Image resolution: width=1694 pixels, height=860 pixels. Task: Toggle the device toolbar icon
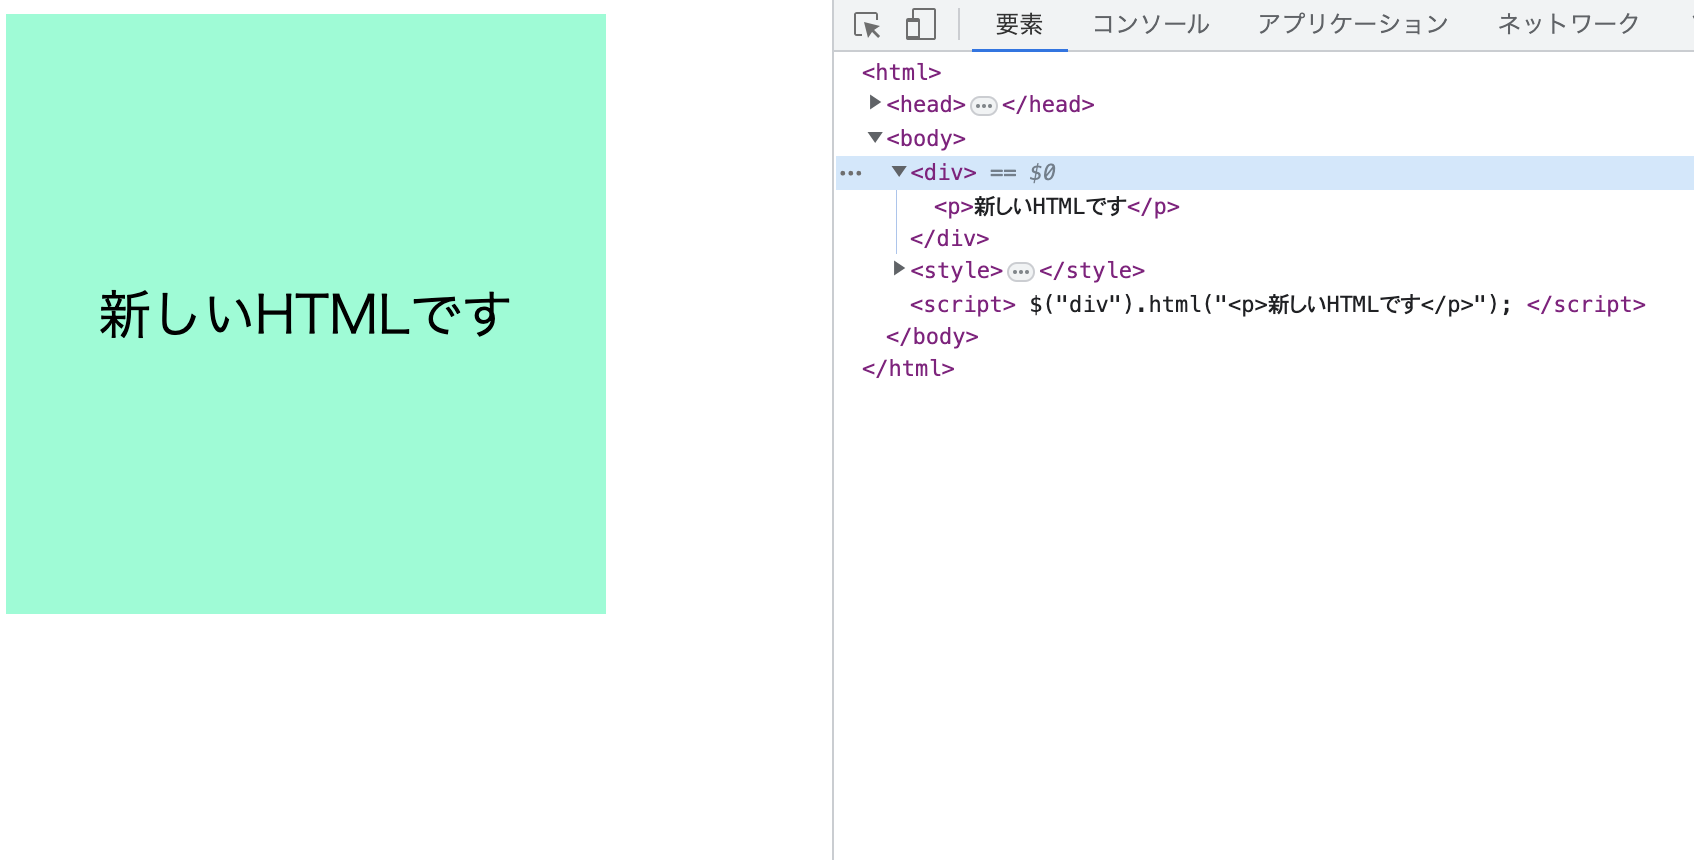point(920,24)
